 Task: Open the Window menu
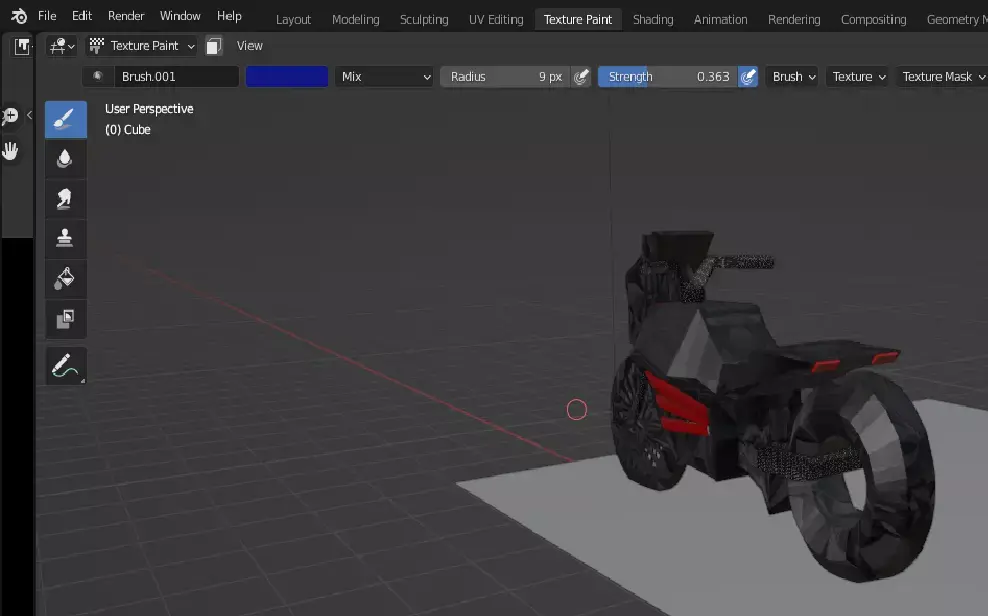[180, 16]
